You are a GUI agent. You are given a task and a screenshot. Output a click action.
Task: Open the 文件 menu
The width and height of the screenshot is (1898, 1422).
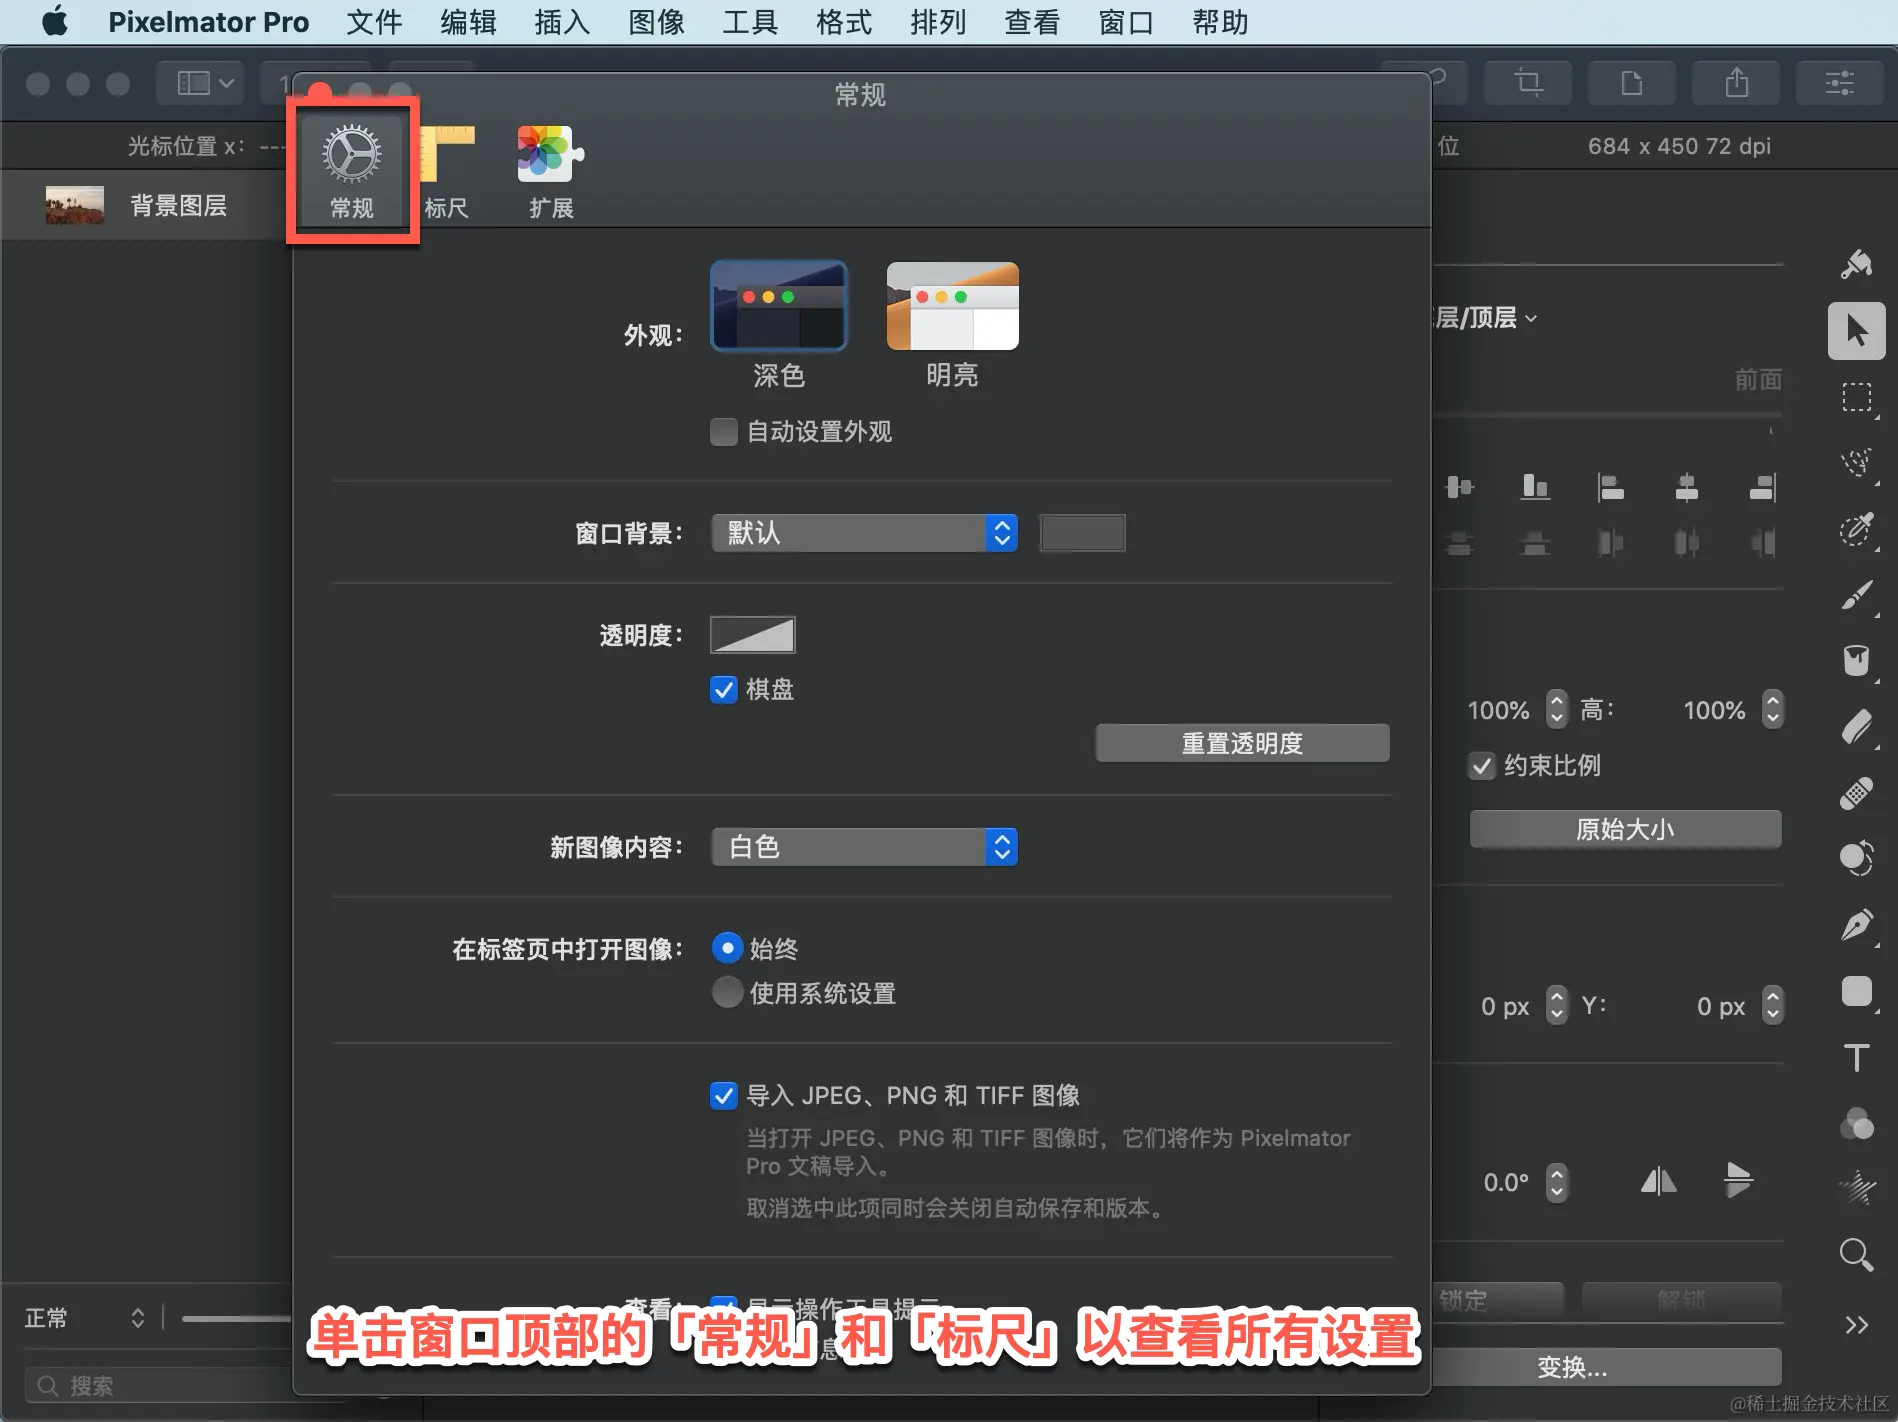374,22
